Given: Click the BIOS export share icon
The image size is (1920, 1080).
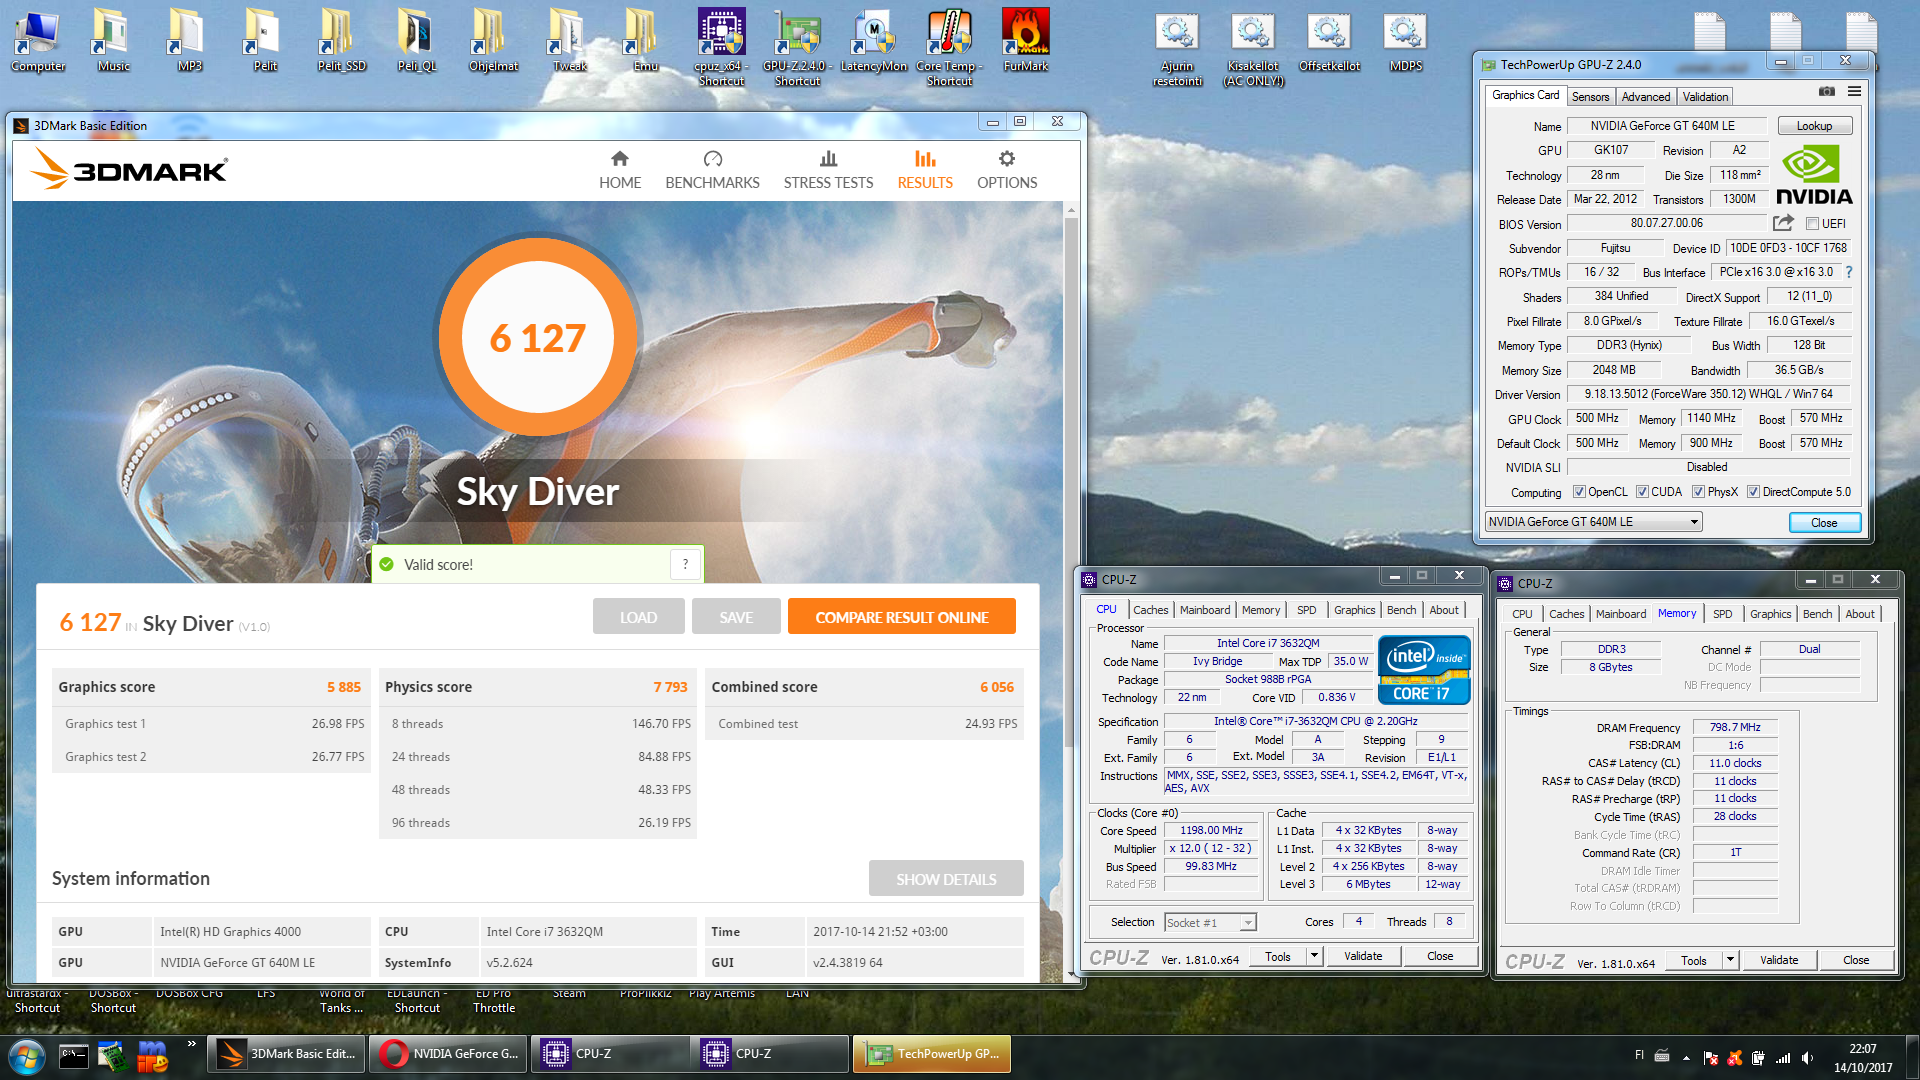Looking at the screenshot, I should click(1783, 223).
